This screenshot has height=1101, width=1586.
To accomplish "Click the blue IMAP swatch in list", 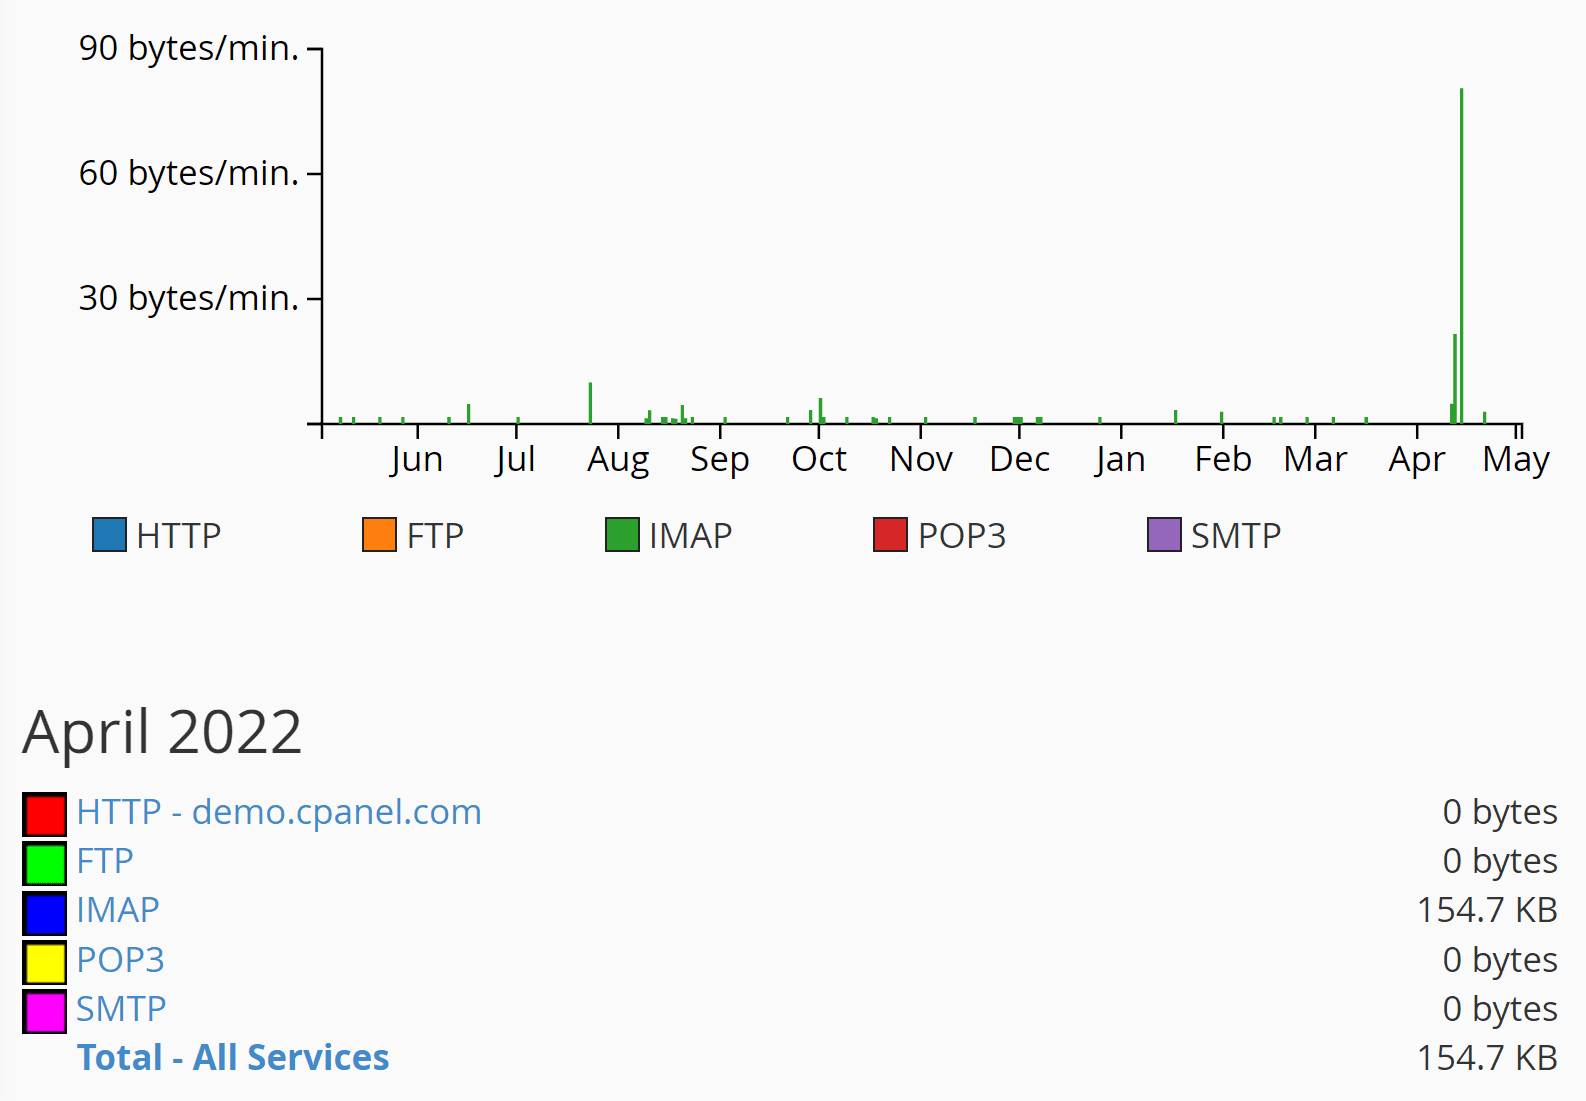I will 45,913.
